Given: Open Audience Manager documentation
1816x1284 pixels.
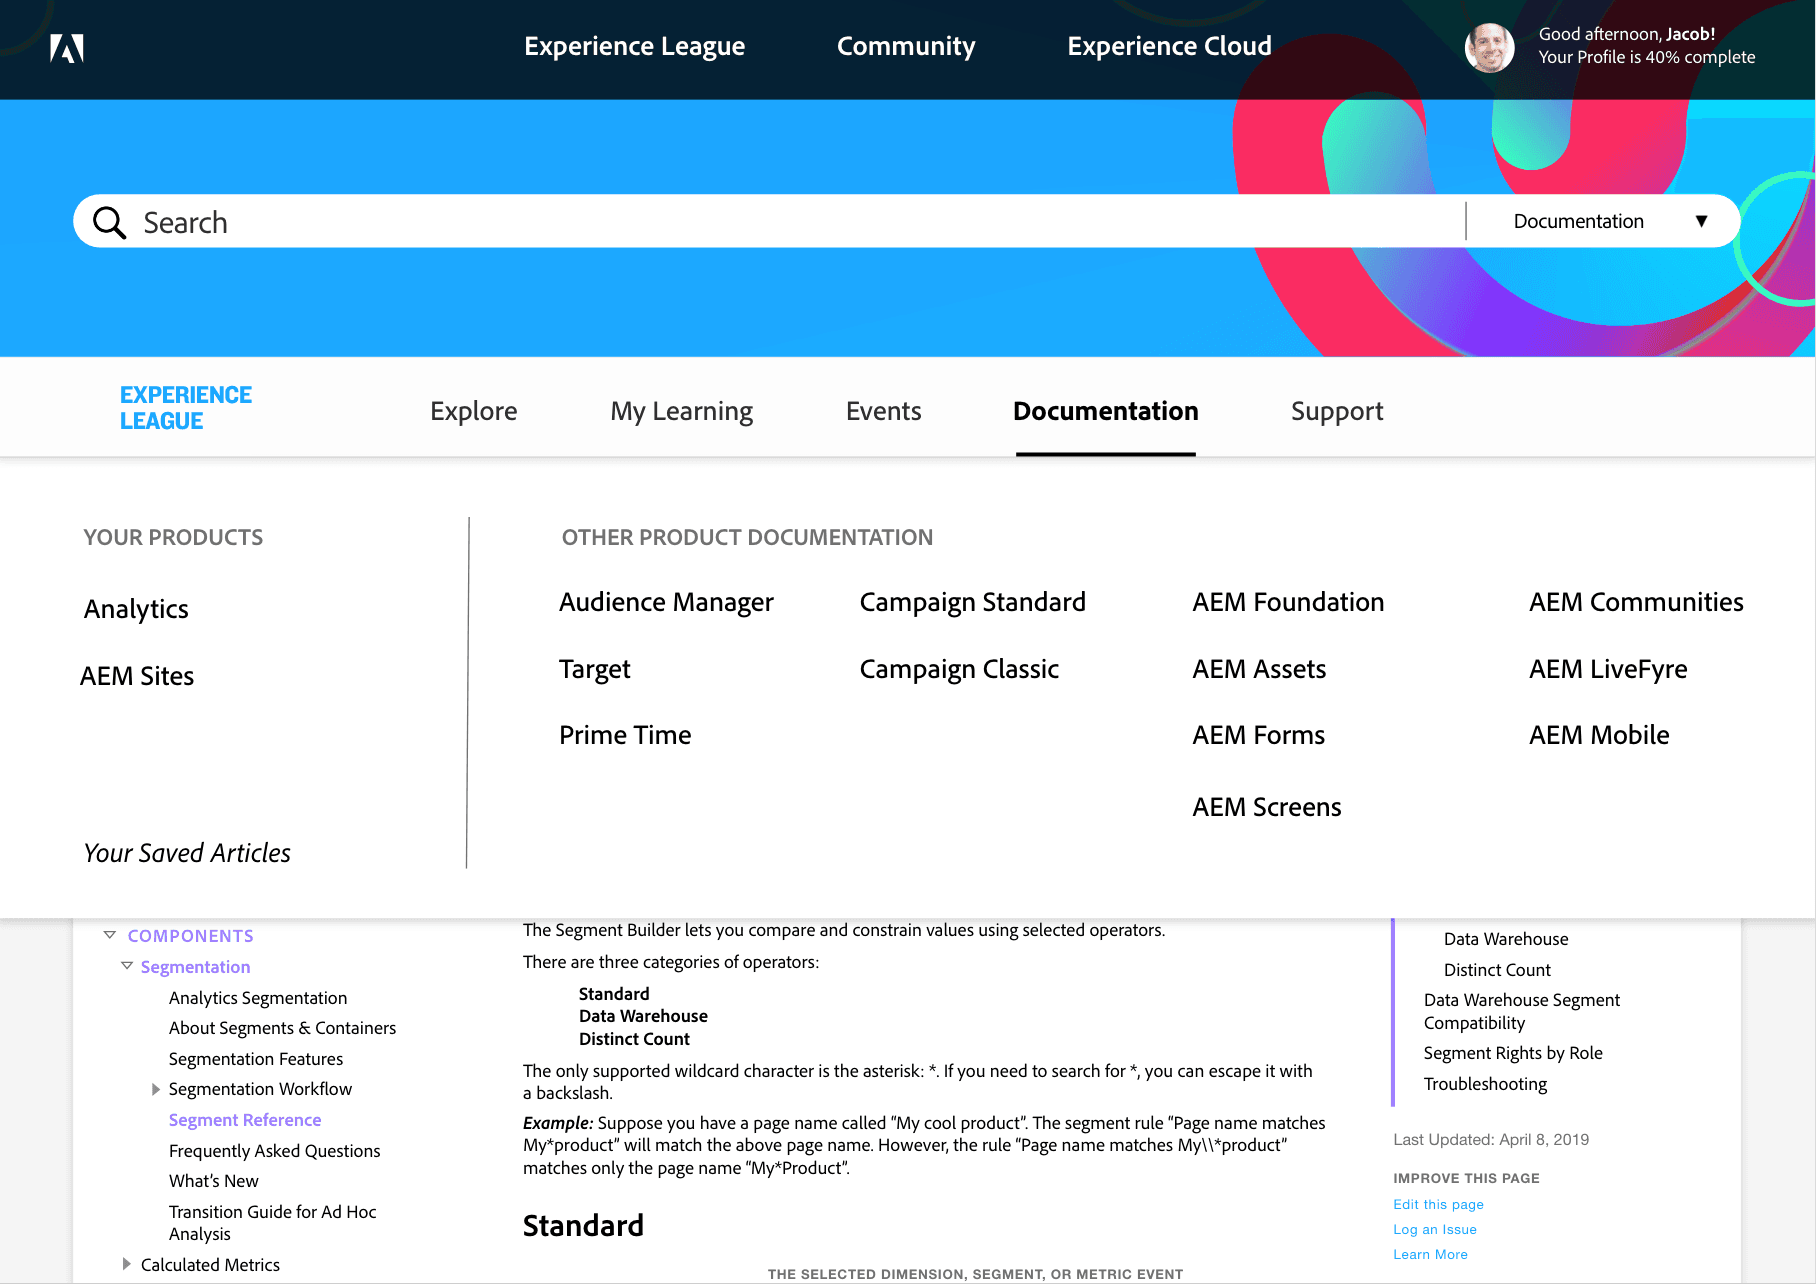Looking at the screenshot, I should pyautogui.click(x=666, y=602).
